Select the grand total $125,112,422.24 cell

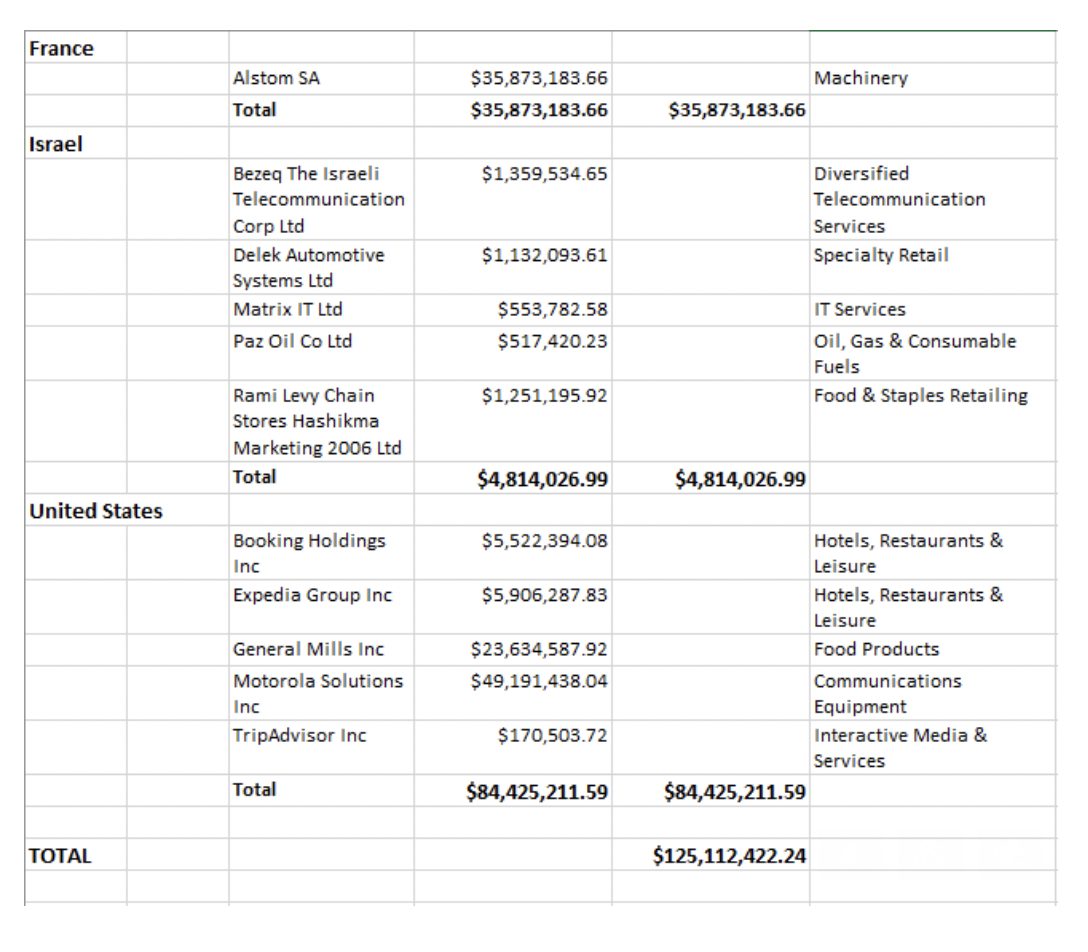pos(729,855)
